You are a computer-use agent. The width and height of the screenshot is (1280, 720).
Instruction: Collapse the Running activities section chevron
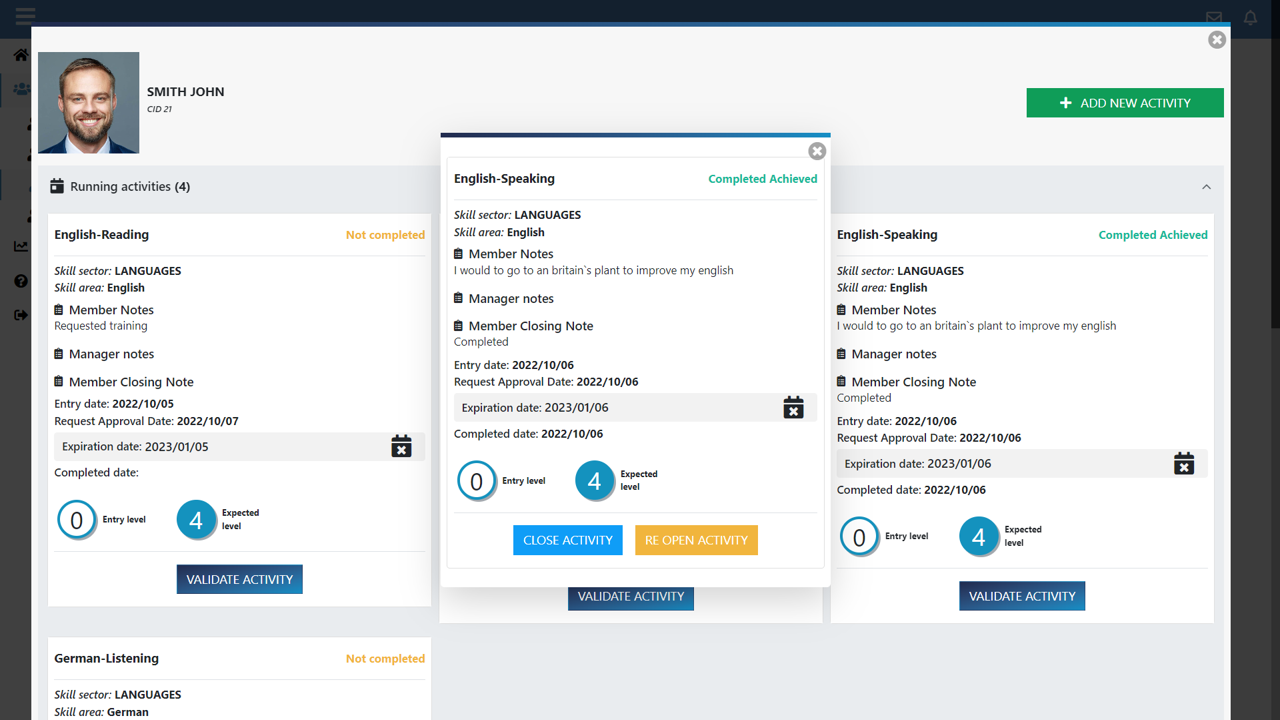click(1206, 187)
